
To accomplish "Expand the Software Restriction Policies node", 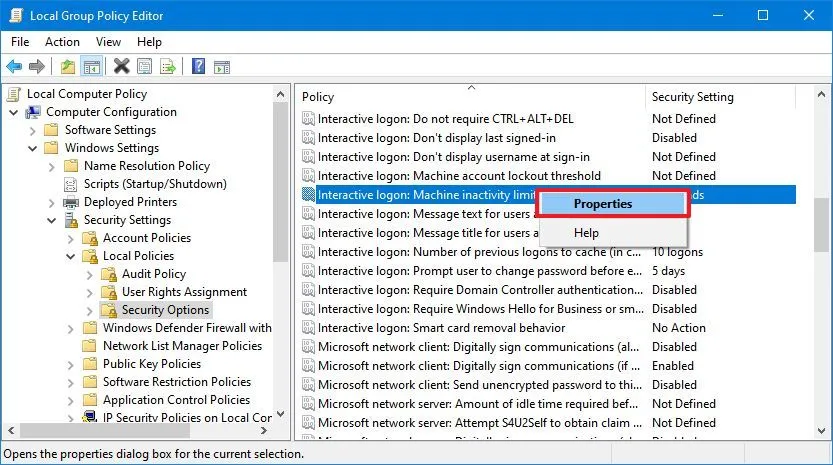I will pos(71,383).
